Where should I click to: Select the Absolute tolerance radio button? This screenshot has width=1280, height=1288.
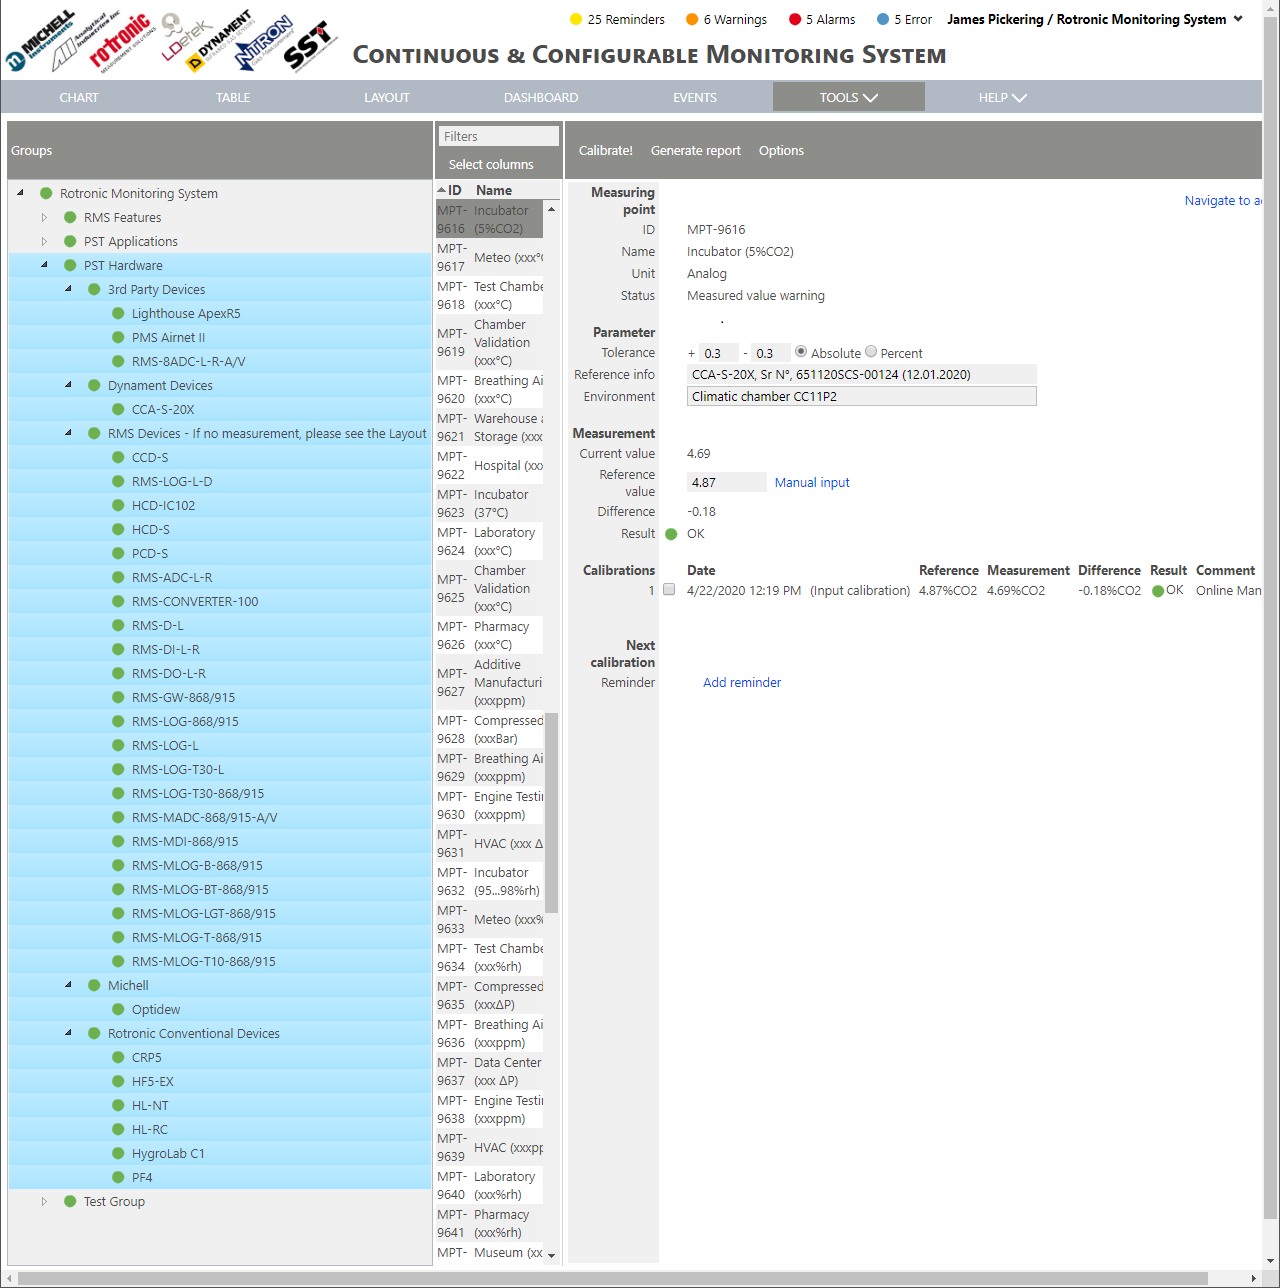pyautogui.click(x=801, y=352)
